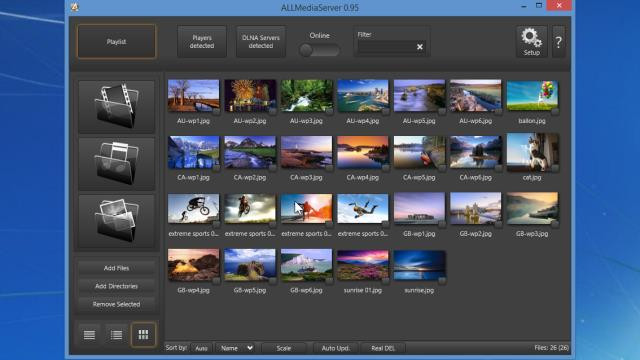Click Add Files button
This screenshot has height=360, width=640.
[x=116, y=268]
